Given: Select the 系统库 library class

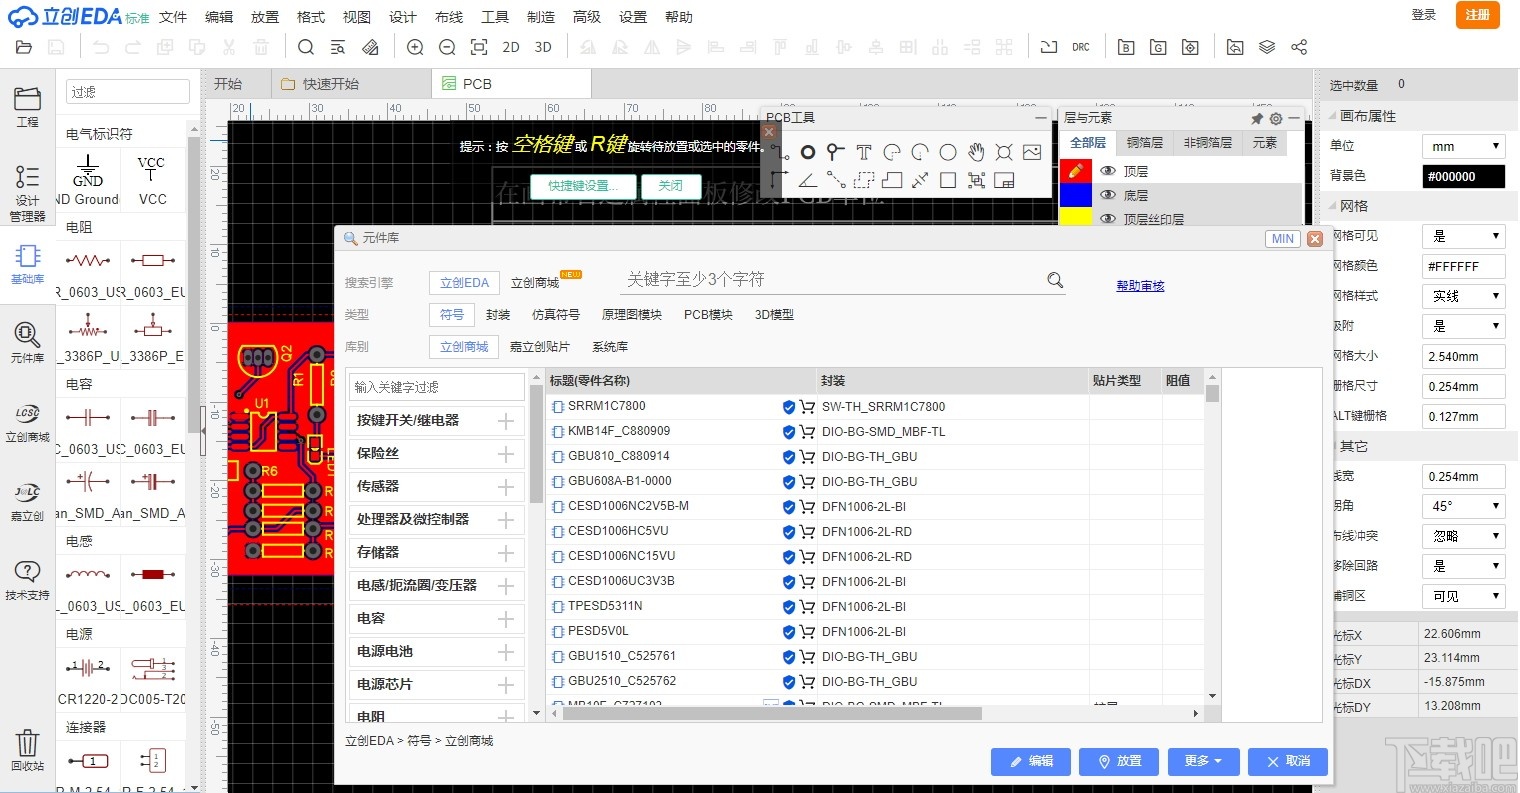Looking at the screenshot, I should [610, 347].
